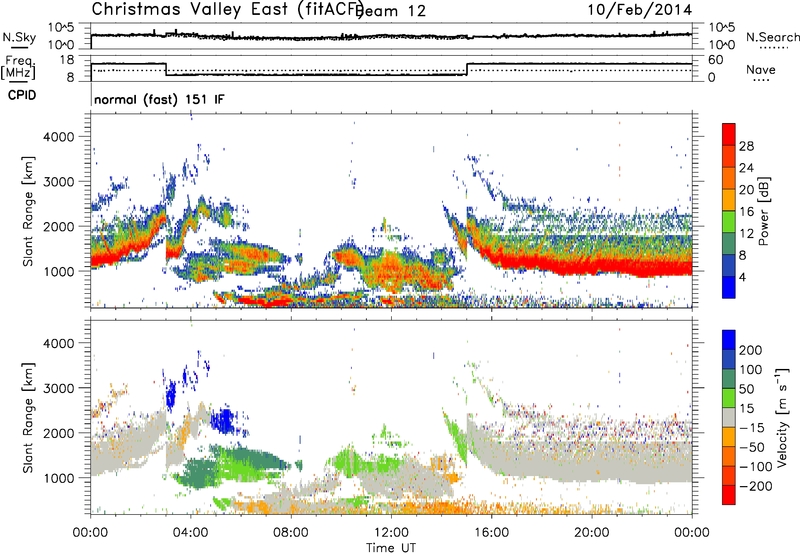Click the '4' tick label on Power colorbar
Screen dimensions: 800x554
pos(743,277)
